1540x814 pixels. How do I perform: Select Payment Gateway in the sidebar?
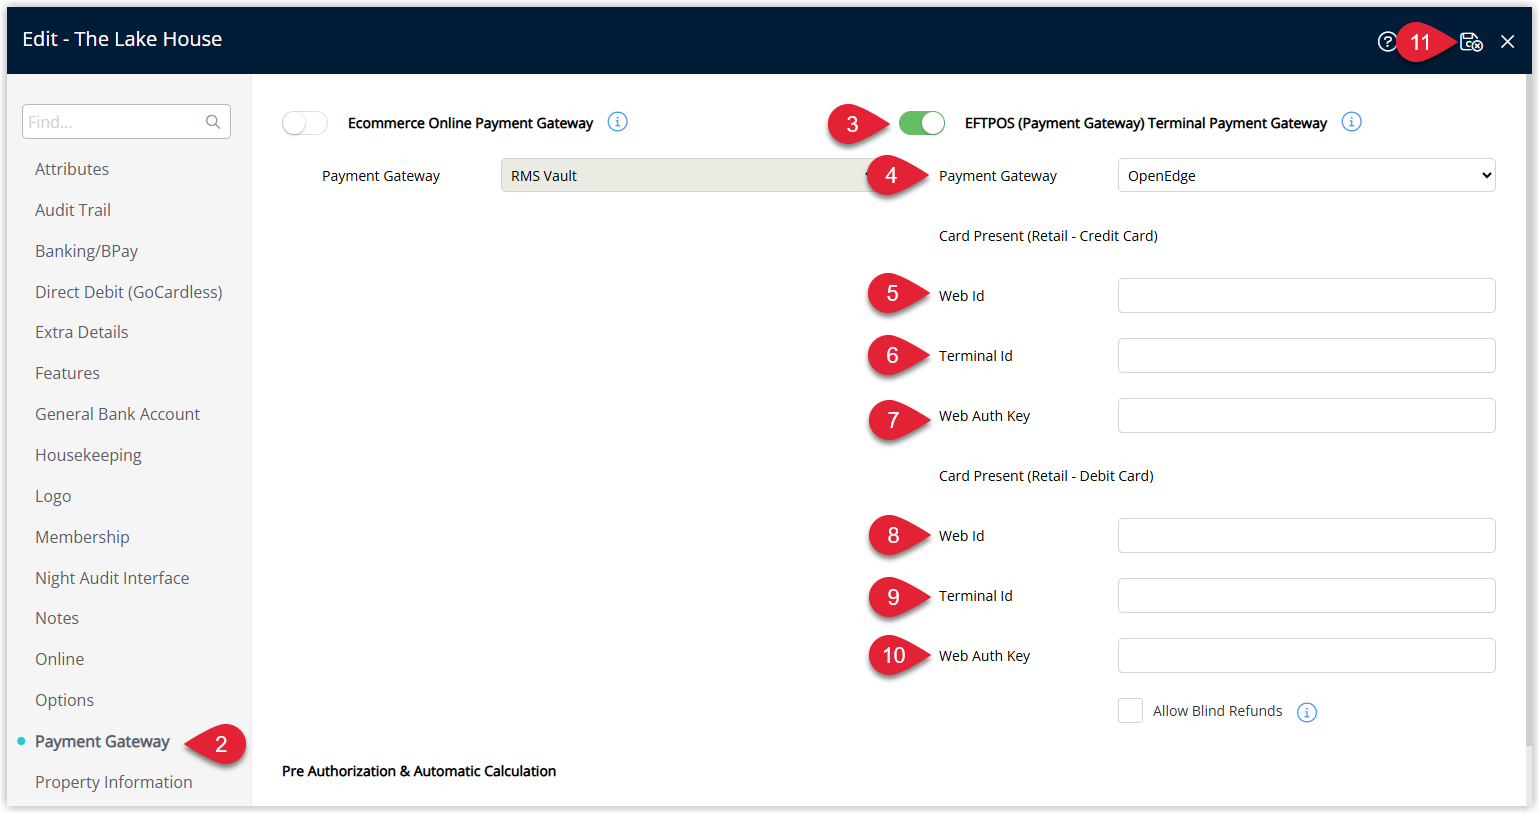click(x=102, y=741)
